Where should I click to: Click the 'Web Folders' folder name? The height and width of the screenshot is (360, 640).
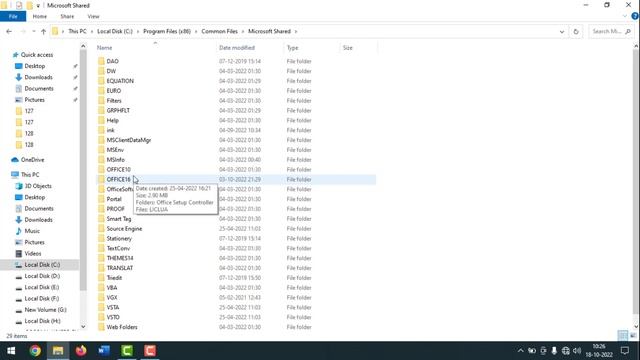(122, 327)
